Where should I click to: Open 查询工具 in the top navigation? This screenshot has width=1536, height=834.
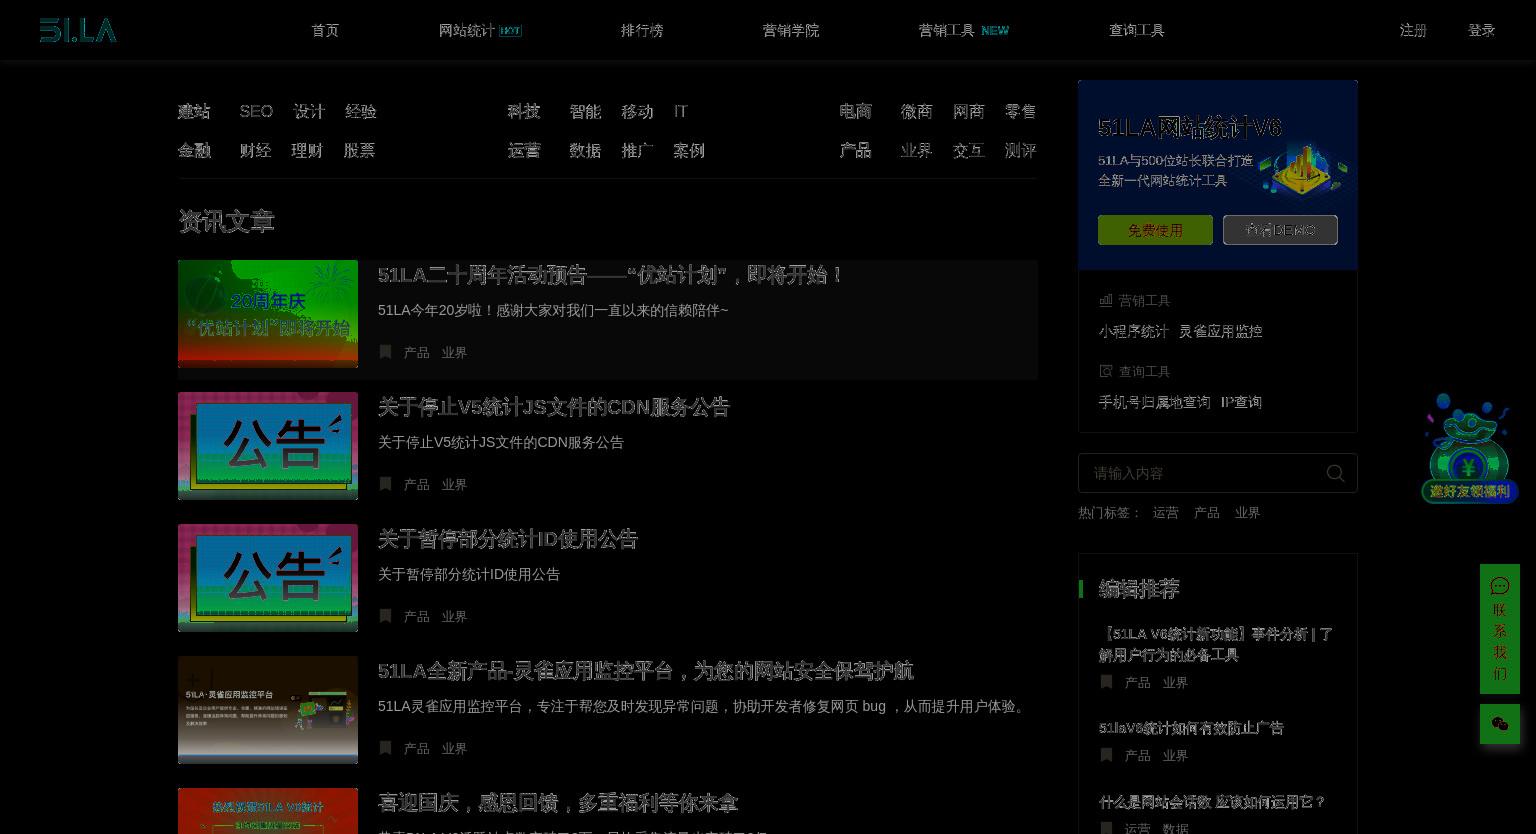tap(1137, 30)
